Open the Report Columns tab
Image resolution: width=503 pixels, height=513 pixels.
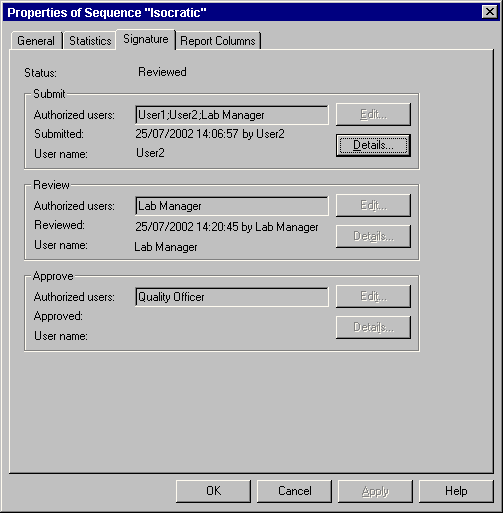(x=218, y=41)
